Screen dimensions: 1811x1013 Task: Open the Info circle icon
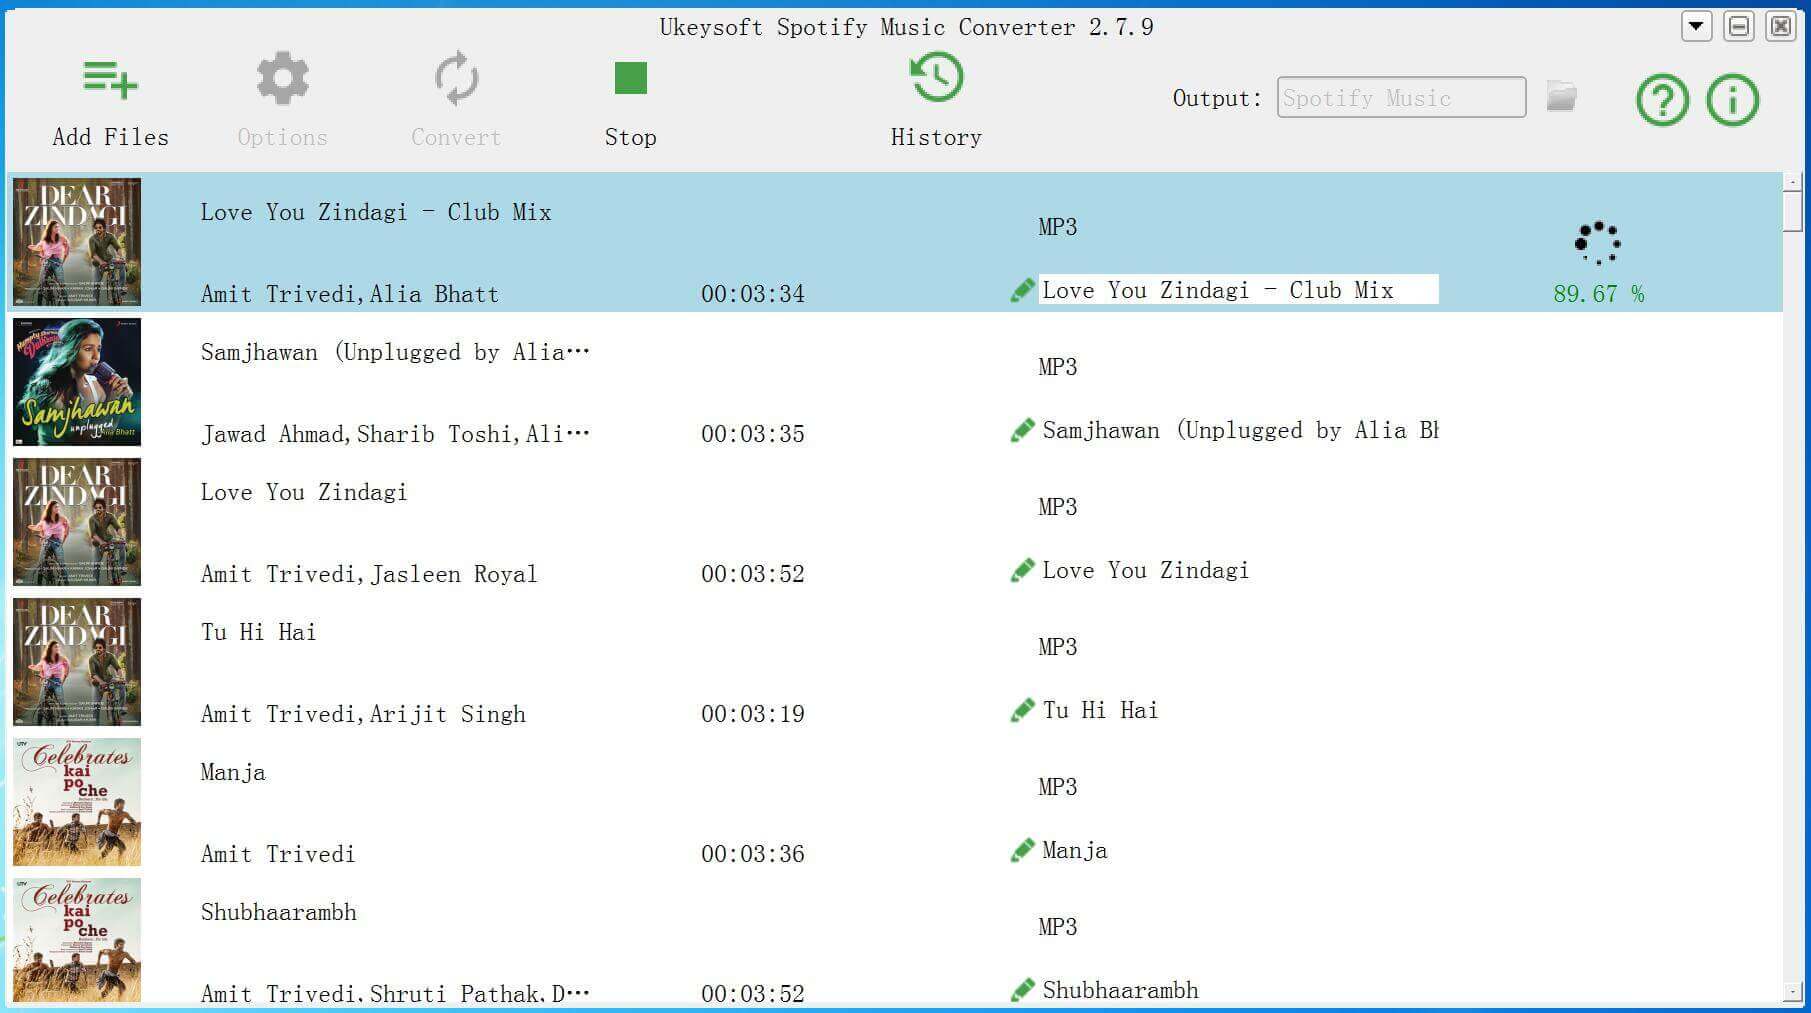[1732, 100]
